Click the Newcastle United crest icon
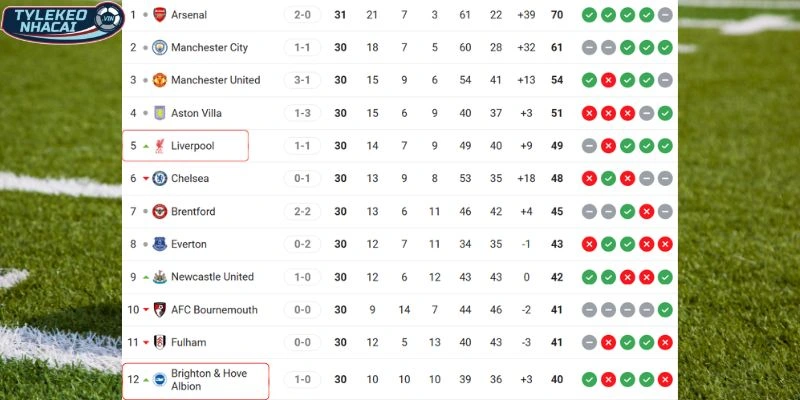The height and width of the screenshot is (400, 800). point(159,277)
